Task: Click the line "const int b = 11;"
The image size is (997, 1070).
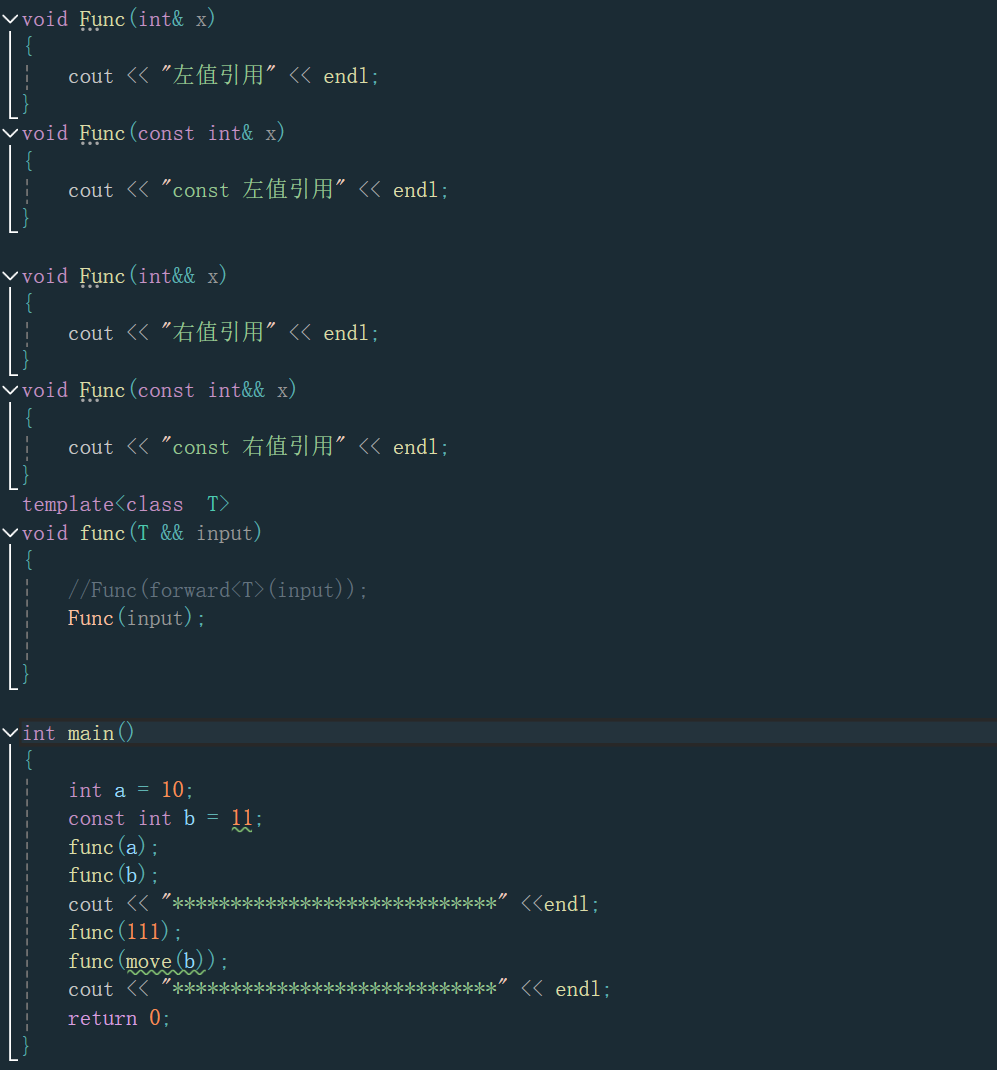Action: coord(165,818)
